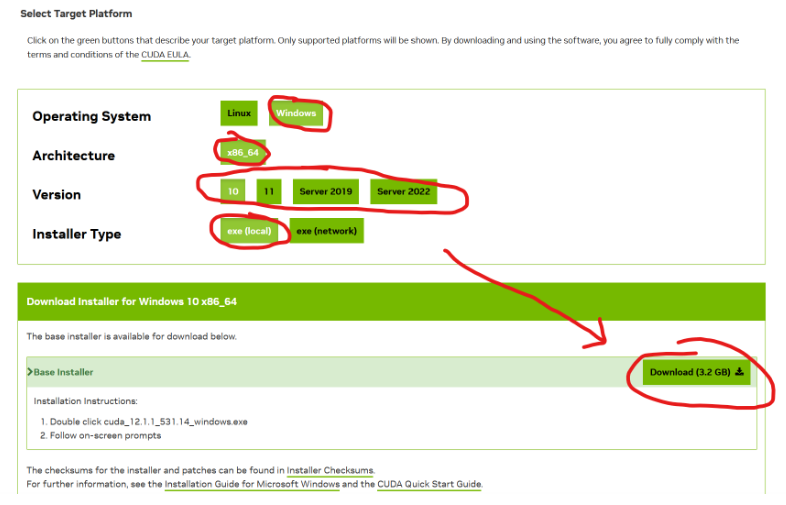
Task: Click the 'Operating System' label
Action: [x=92, y=116]
